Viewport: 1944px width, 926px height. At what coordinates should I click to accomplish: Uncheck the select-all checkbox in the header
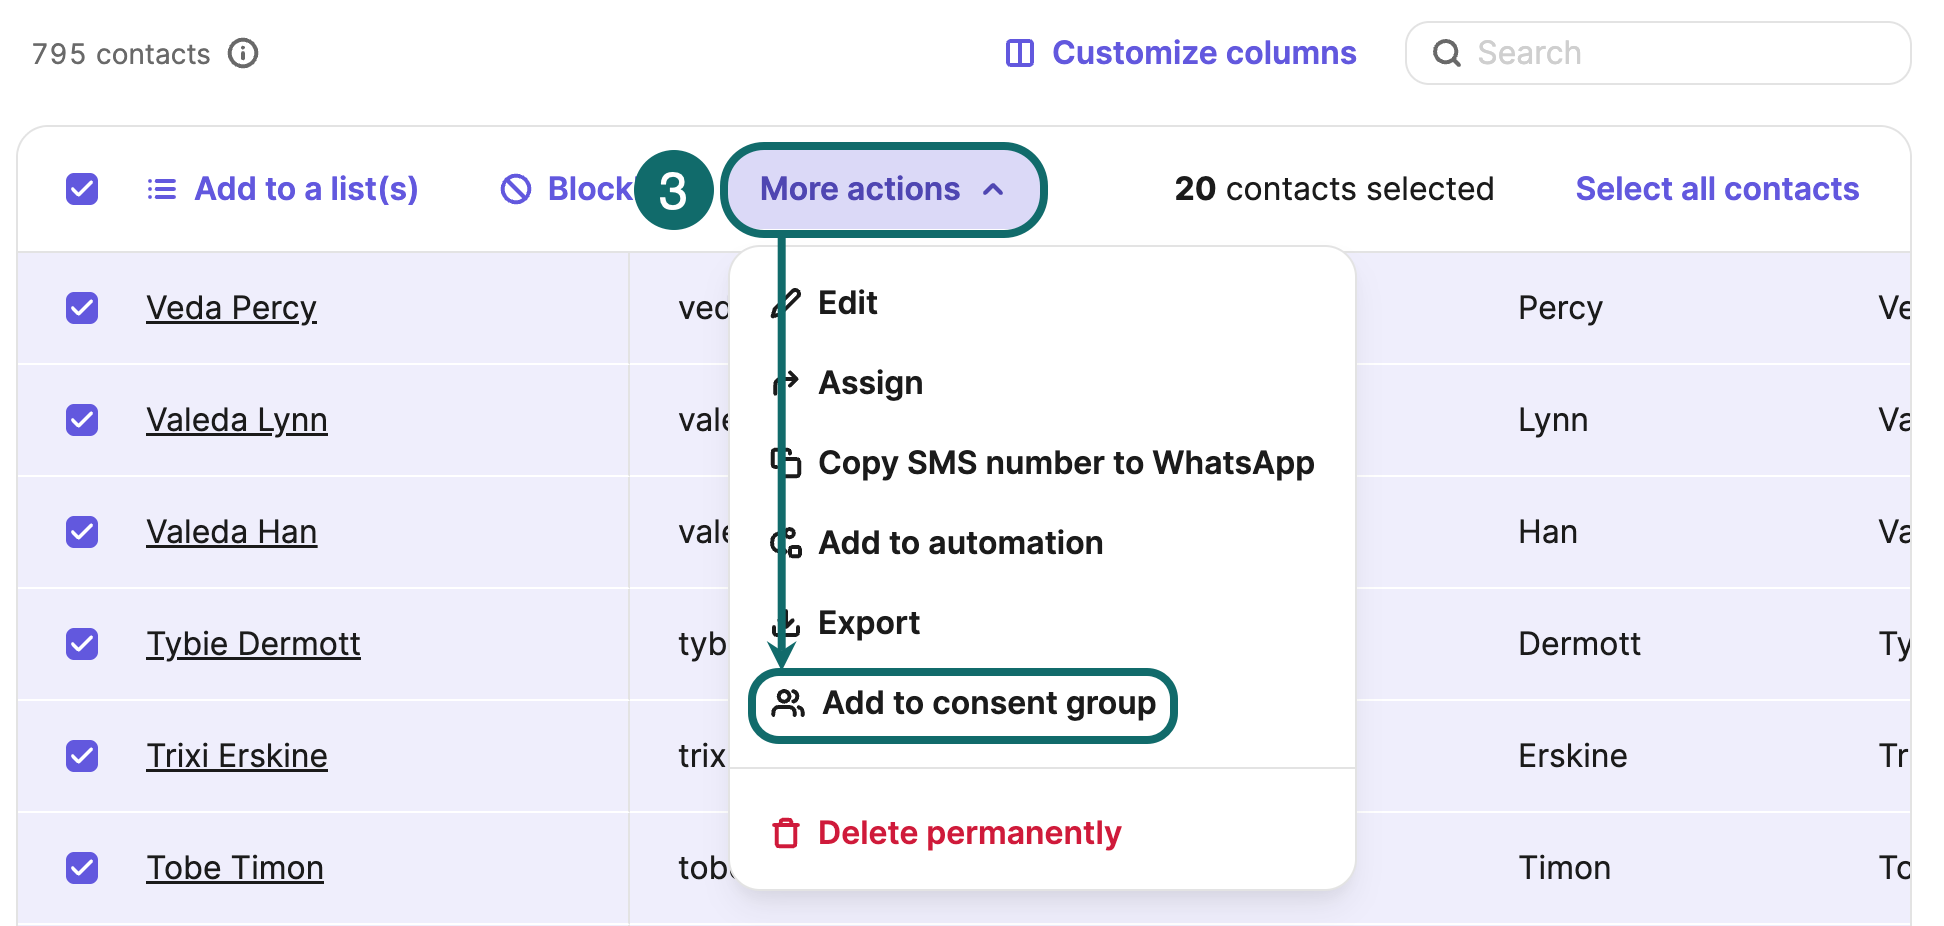point(82,189)
